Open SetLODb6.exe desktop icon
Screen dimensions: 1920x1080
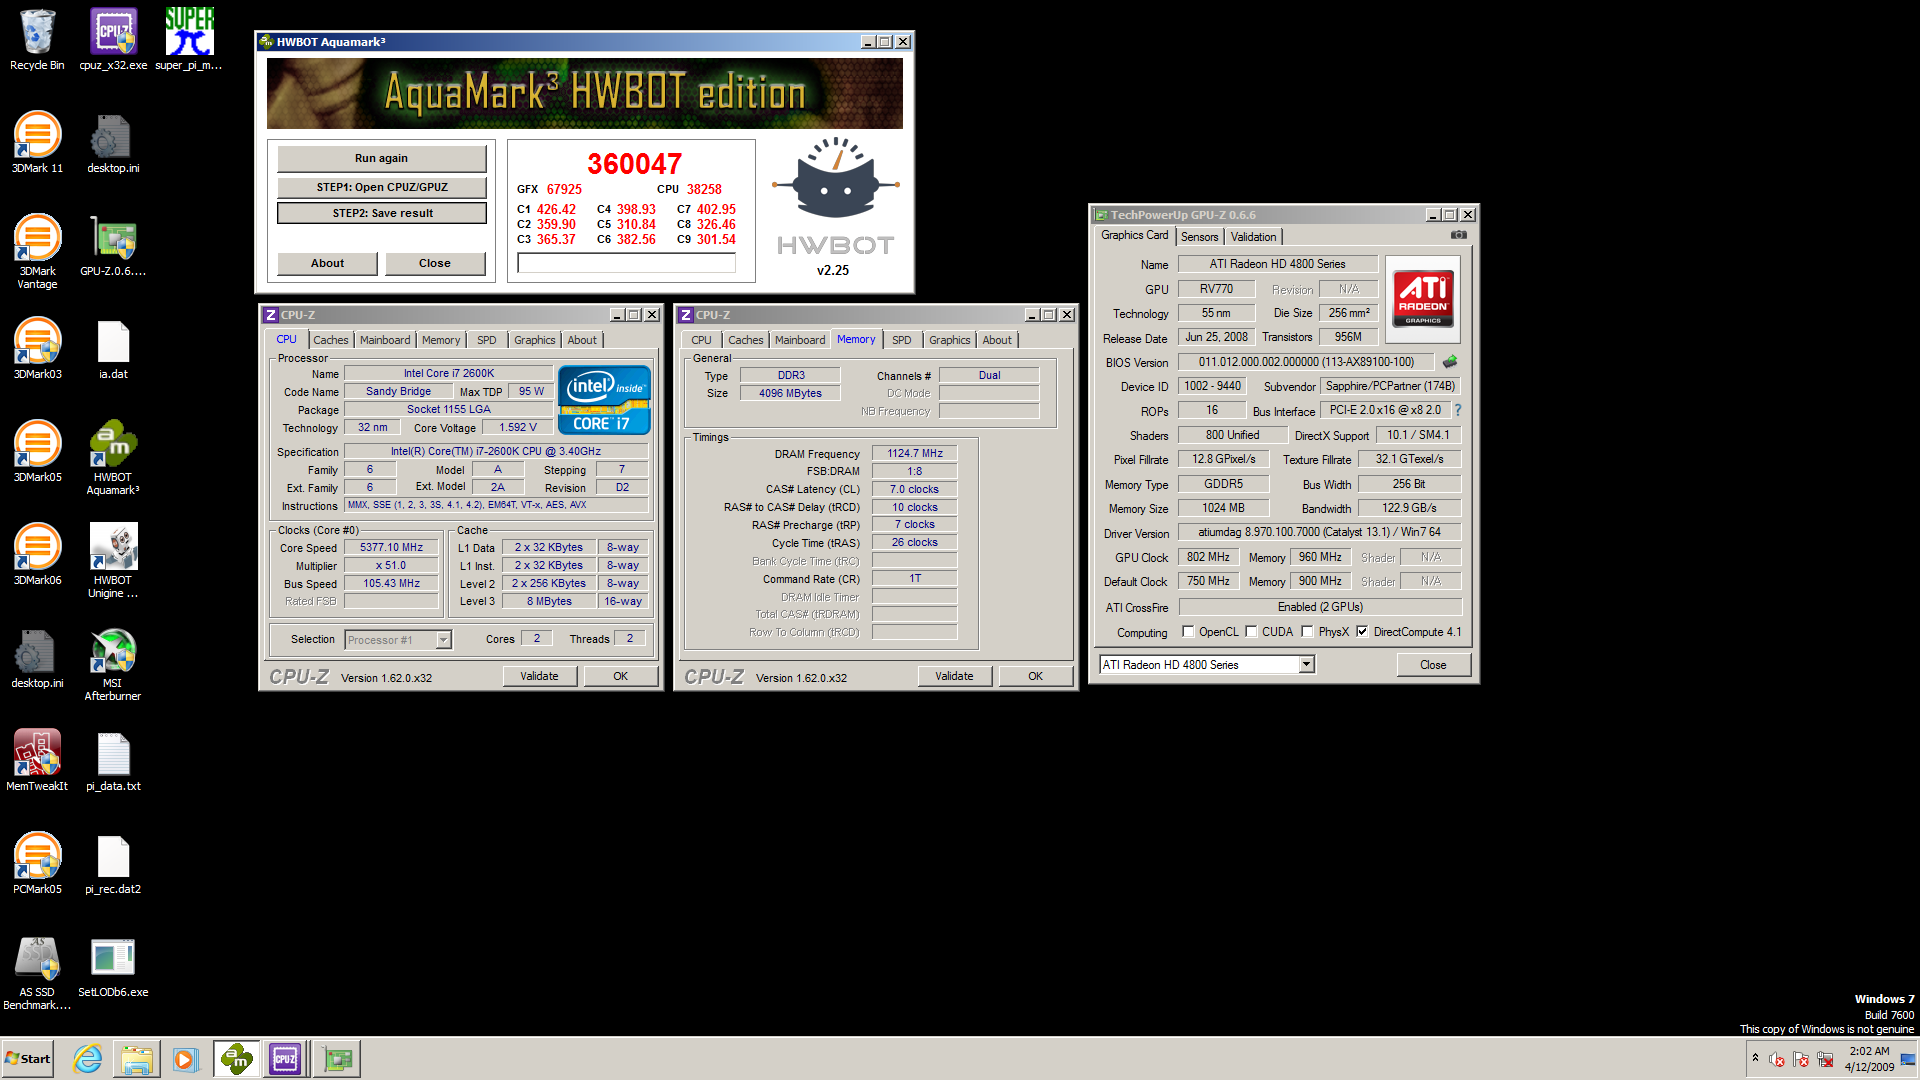pyautogui.click(x=113, y=967)
